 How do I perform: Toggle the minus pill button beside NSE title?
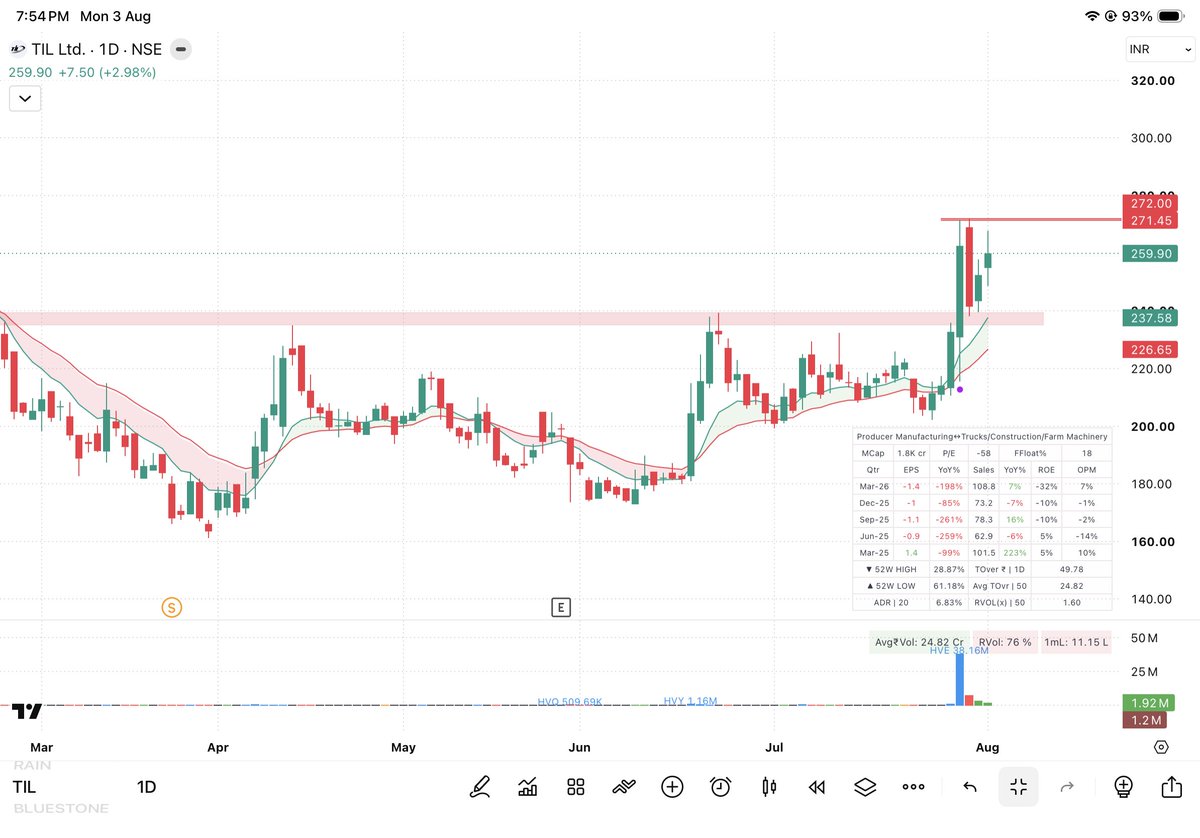click(x=181, y=49)
